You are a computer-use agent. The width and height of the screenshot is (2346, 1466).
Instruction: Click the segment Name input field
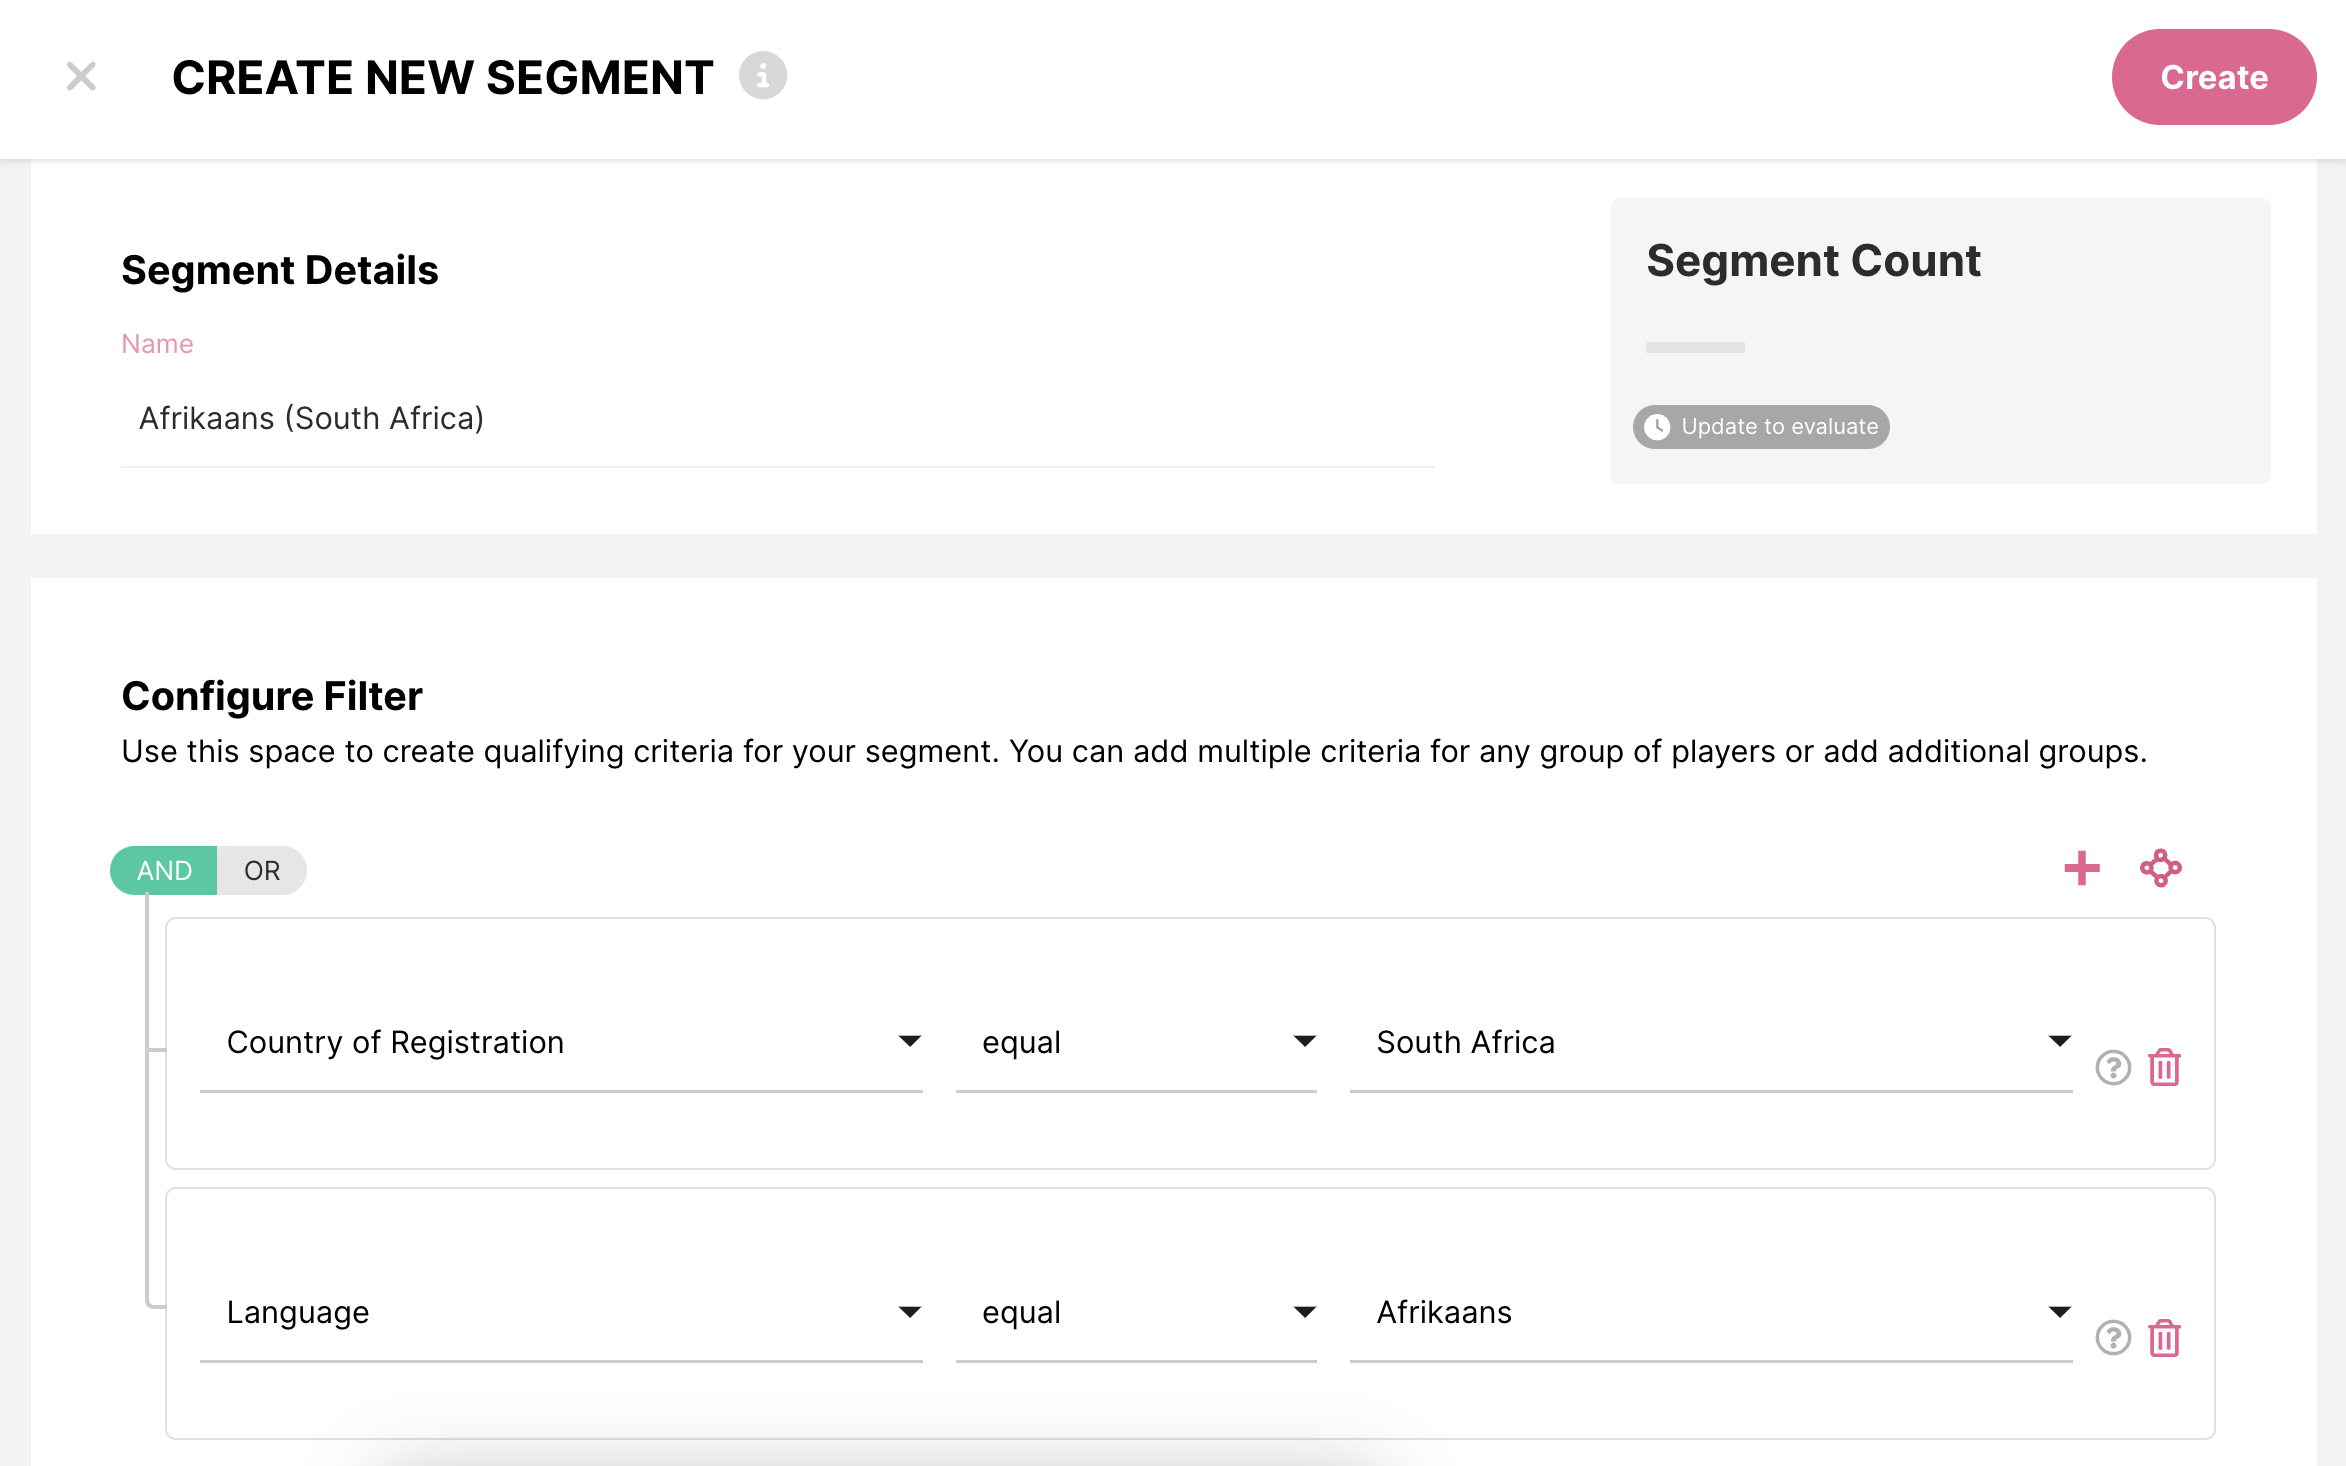point(776,418)
